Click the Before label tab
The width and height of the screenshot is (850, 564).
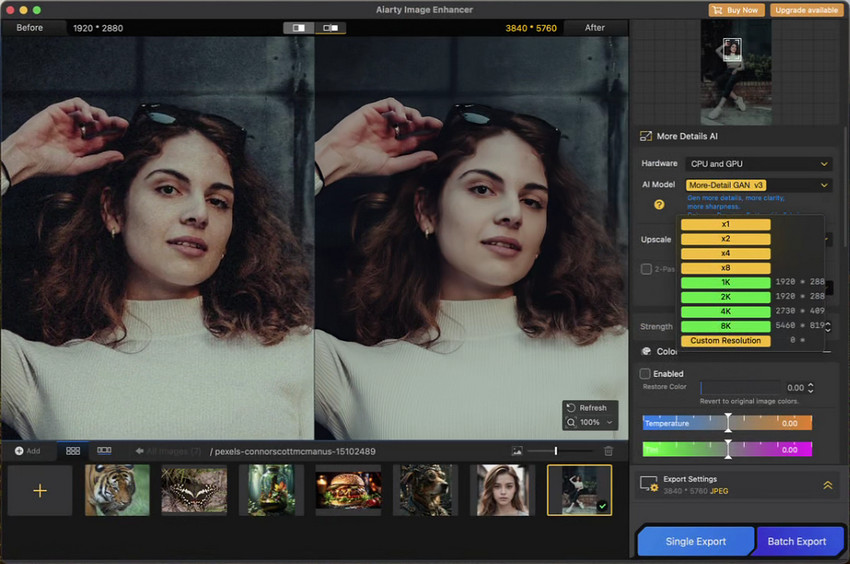29,28
